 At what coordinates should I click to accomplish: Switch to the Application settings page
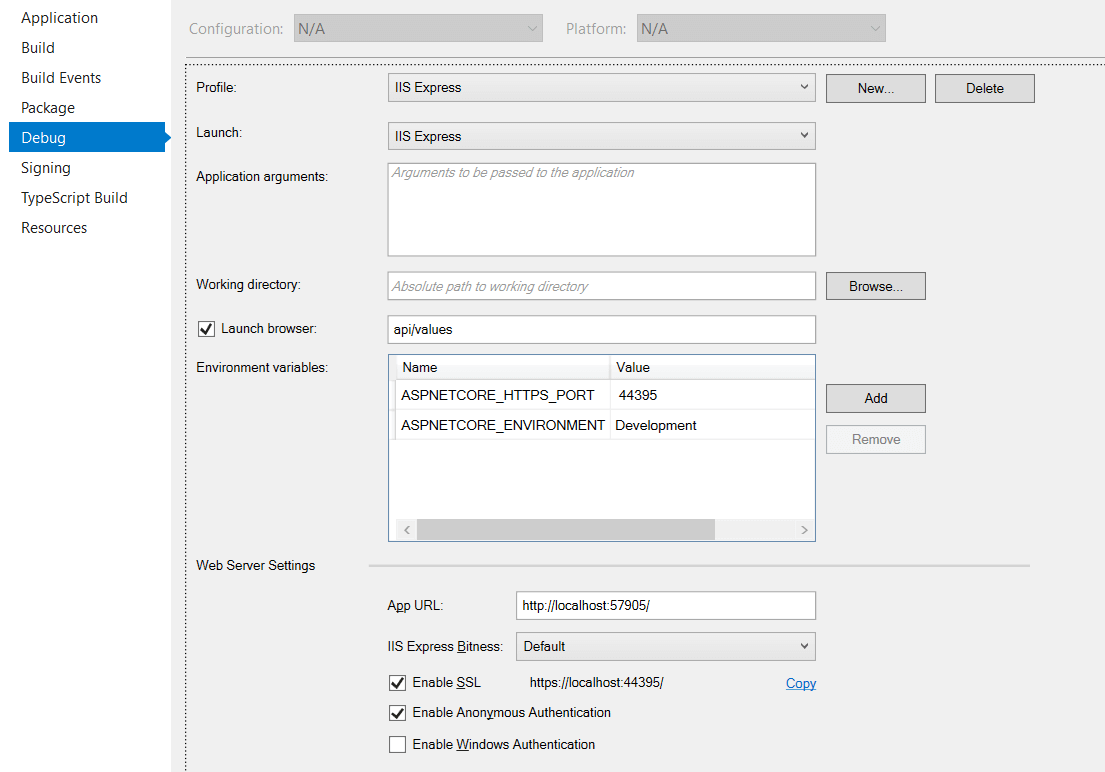[59, 17]
